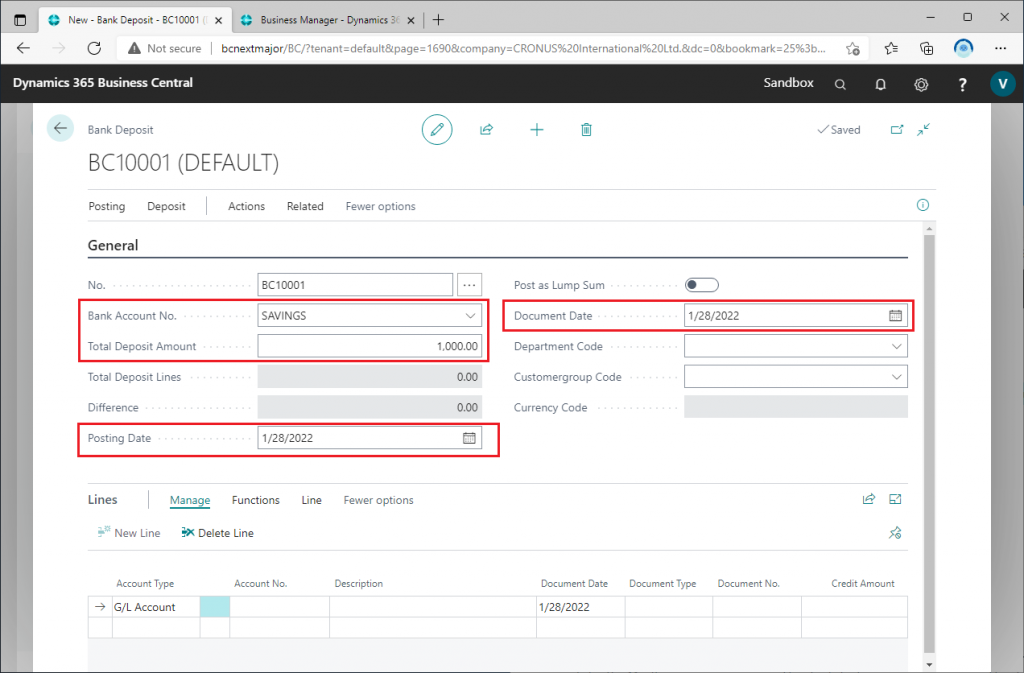This screenshot has width=1024, height=673.
Task: Open browser profile icon
Action: click(x=963, y=48)
